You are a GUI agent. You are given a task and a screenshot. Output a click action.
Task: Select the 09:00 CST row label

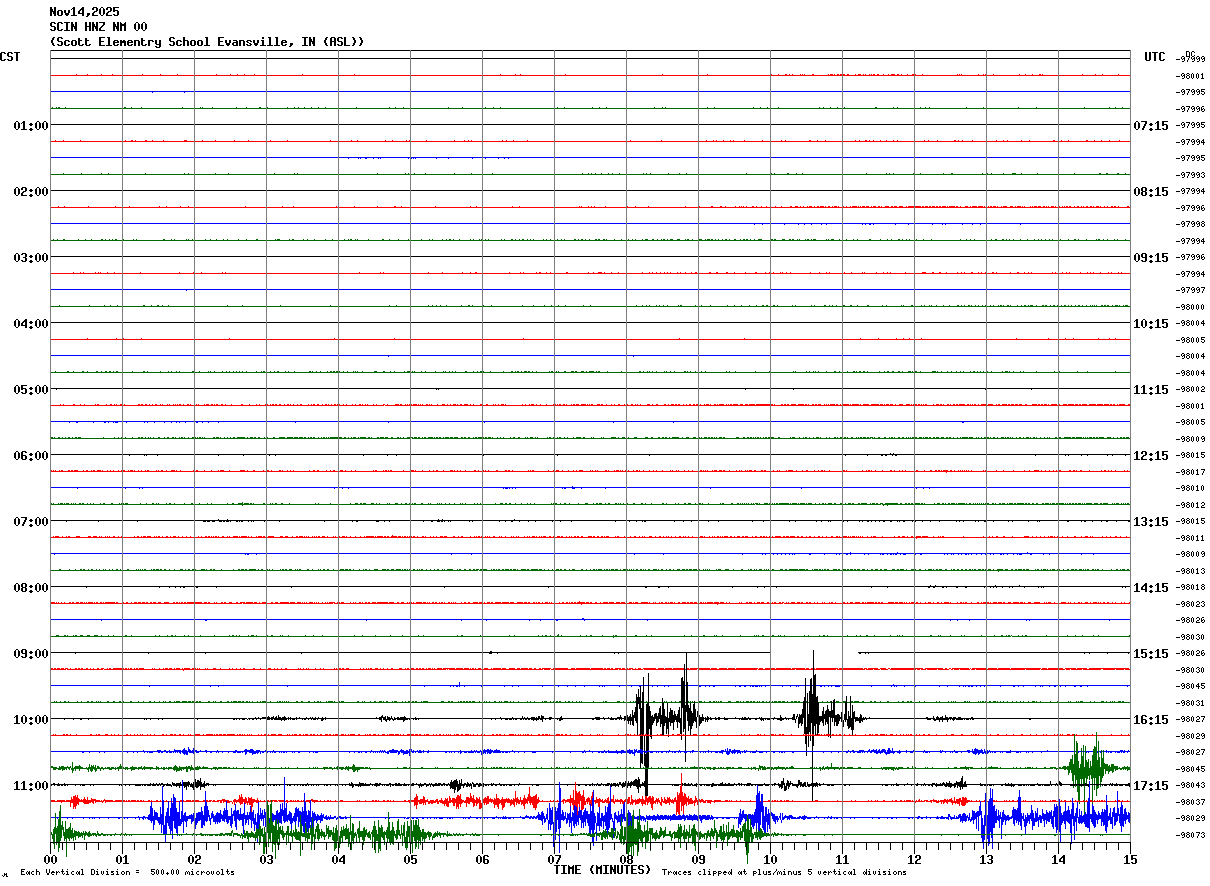[x=30, y=653]
